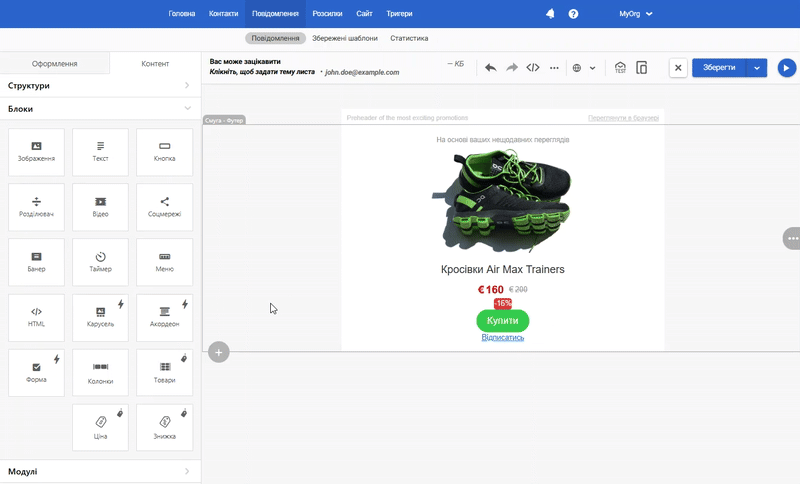Viewport: 800px width, 484px height.
Task: Select the Таймер block
Action: 101,262
